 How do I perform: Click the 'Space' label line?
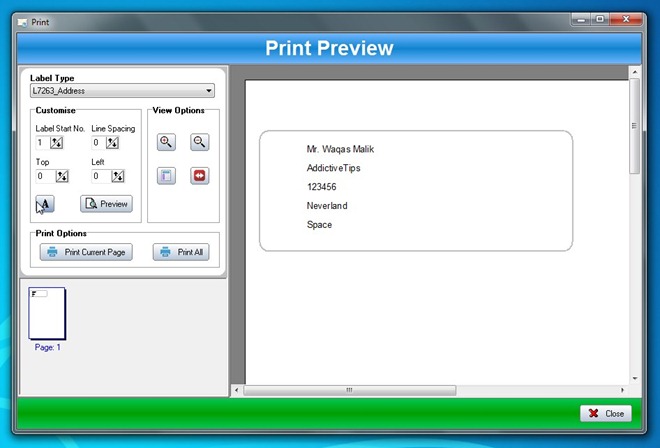319,225
